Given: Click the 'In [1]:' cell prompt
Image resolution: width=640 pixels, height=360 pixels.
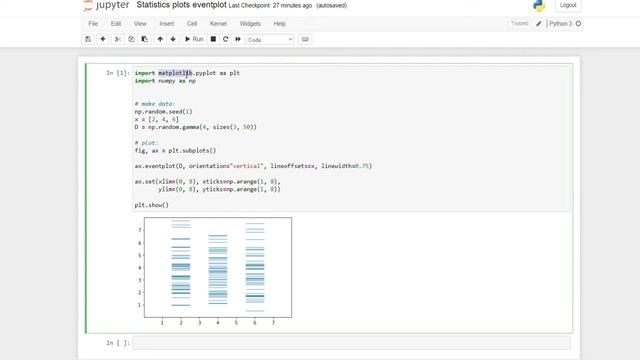Looking at the screenshot, I should (x=118, y=73).
